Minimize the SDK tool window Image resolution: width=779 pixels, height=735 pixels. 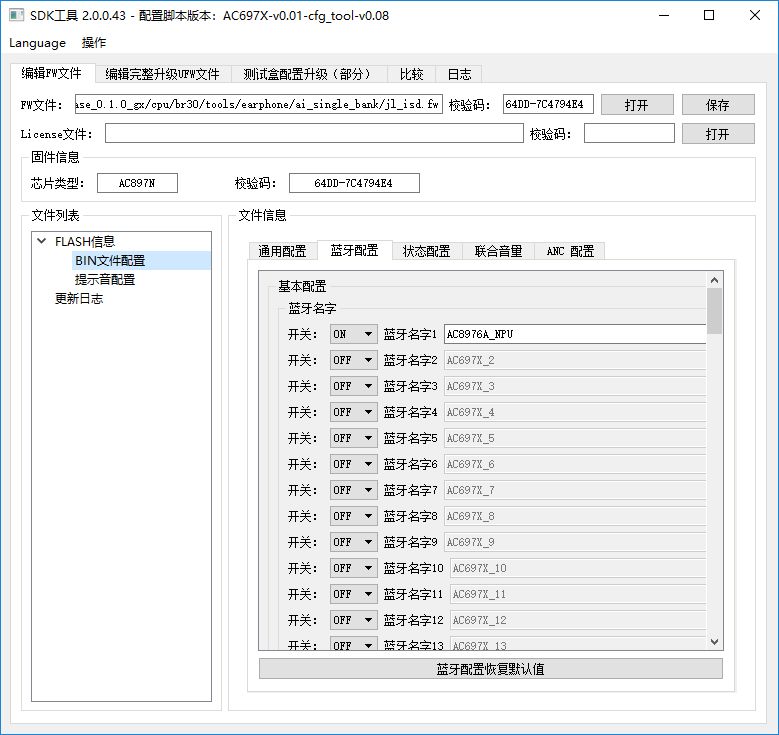[x=664, y=15]
